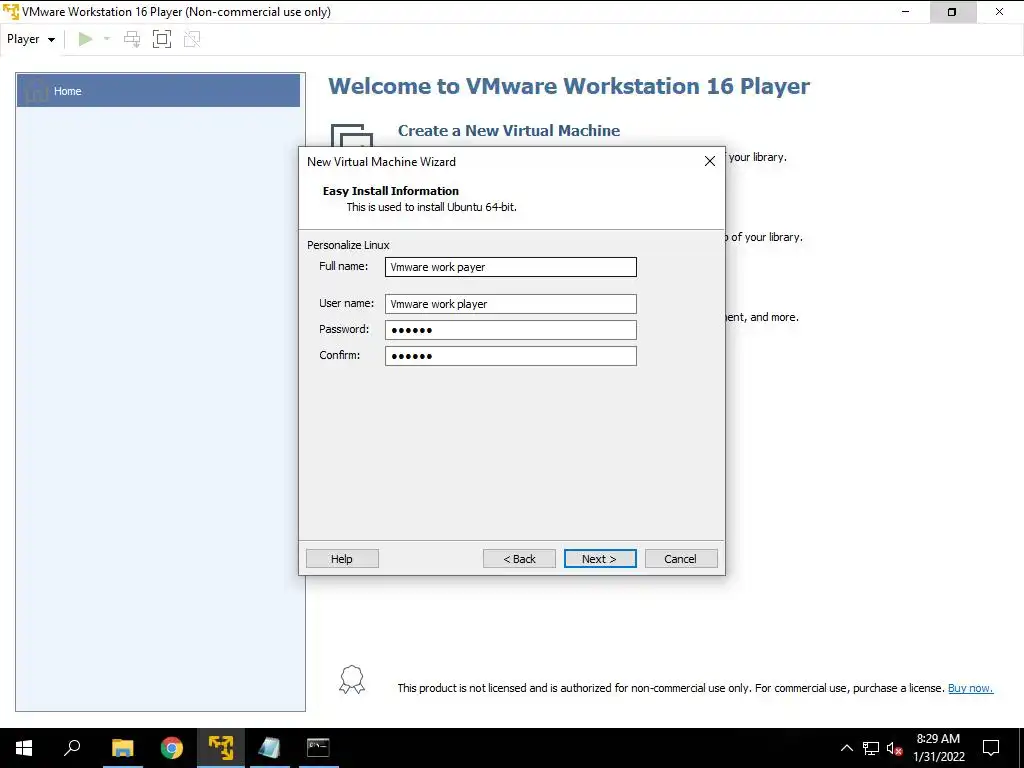
Task: Cancel the New Virtual Machine Wizard
Action: pos(680,558)
